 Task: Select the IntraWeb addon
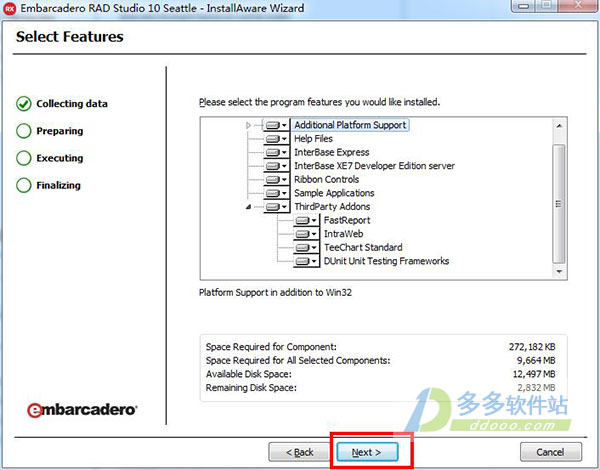tap(343, 234)
